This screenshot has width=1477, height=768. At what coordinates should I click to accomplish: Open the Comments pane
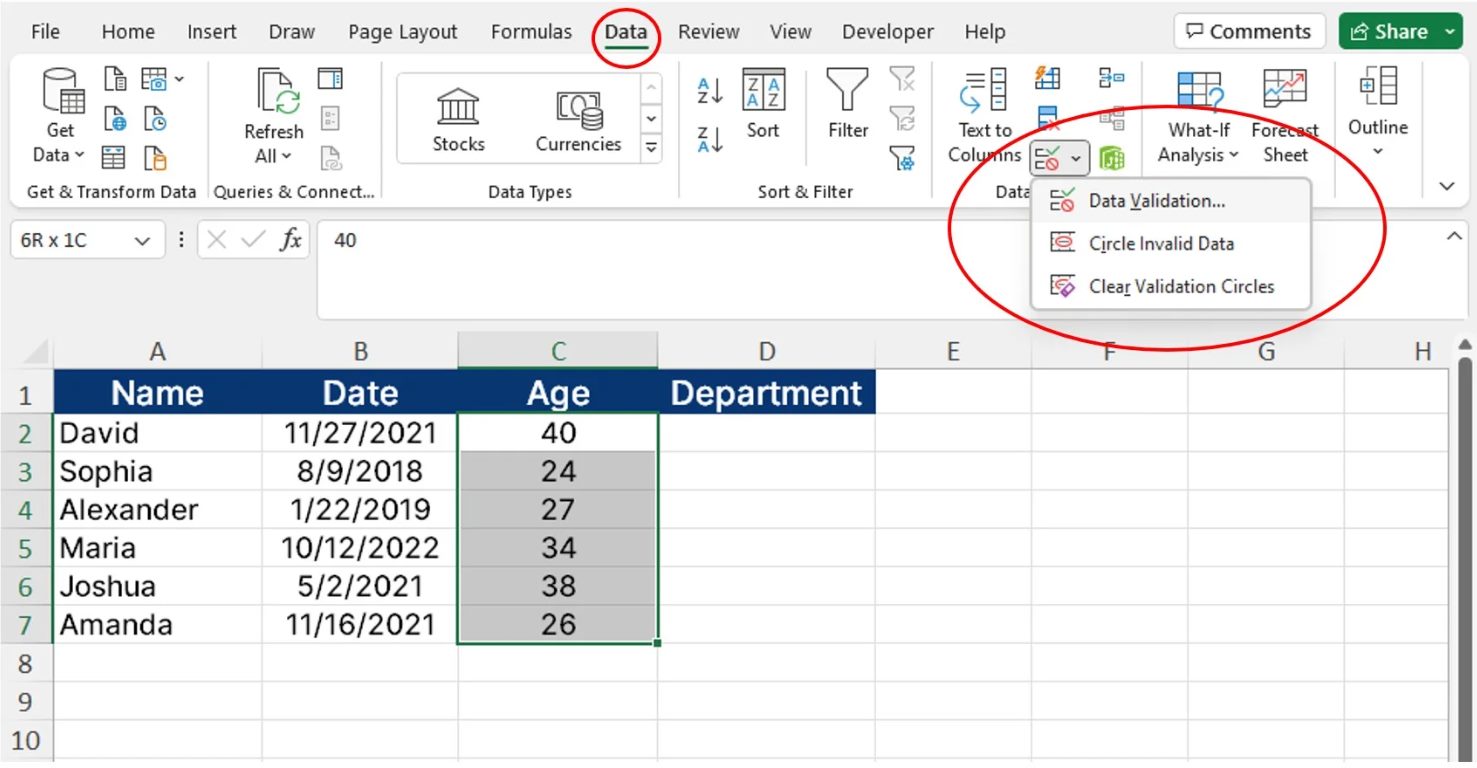(1249, 31)
